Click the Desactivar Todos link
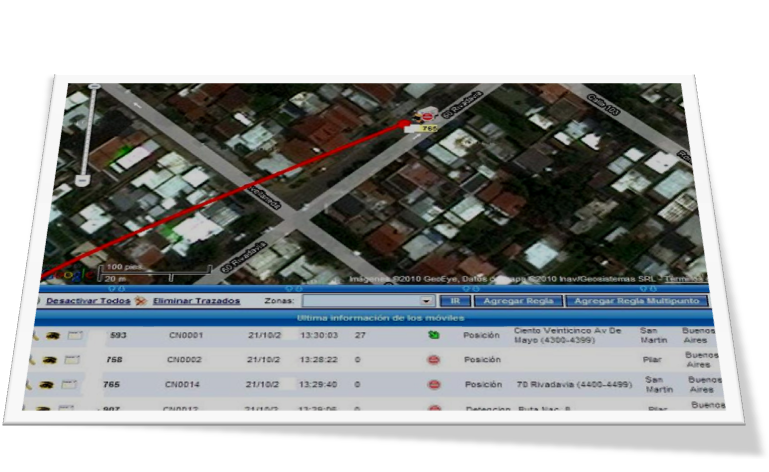769x472 pixels. [x=88, y=301]
